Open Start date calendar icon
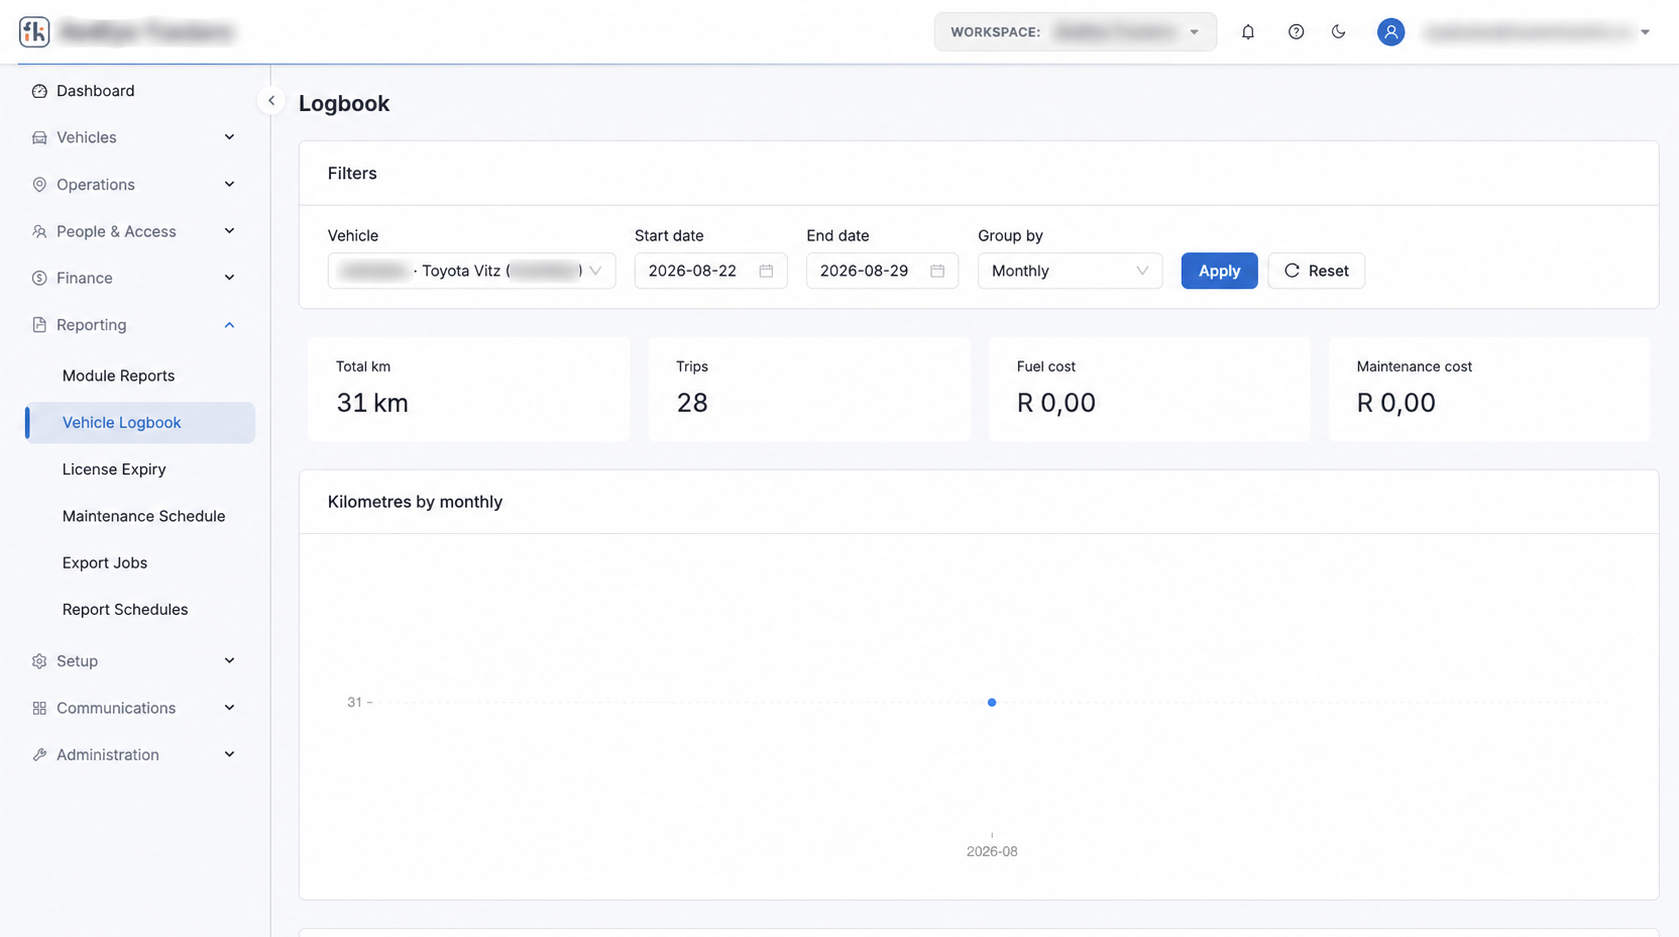The image size is (1679, 937). 766,271
